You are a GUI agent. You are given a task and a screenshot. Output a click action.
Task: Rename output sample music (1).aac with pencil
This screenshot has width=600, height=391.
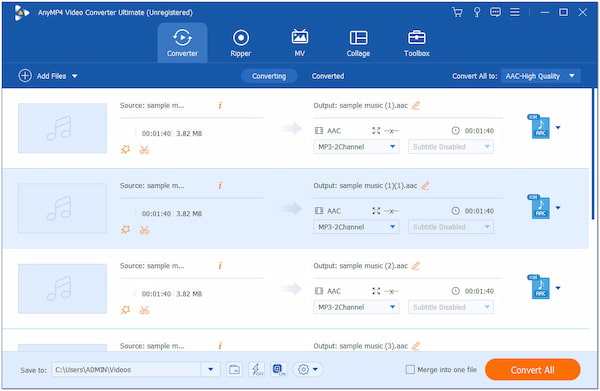click(x=416, y=105)
